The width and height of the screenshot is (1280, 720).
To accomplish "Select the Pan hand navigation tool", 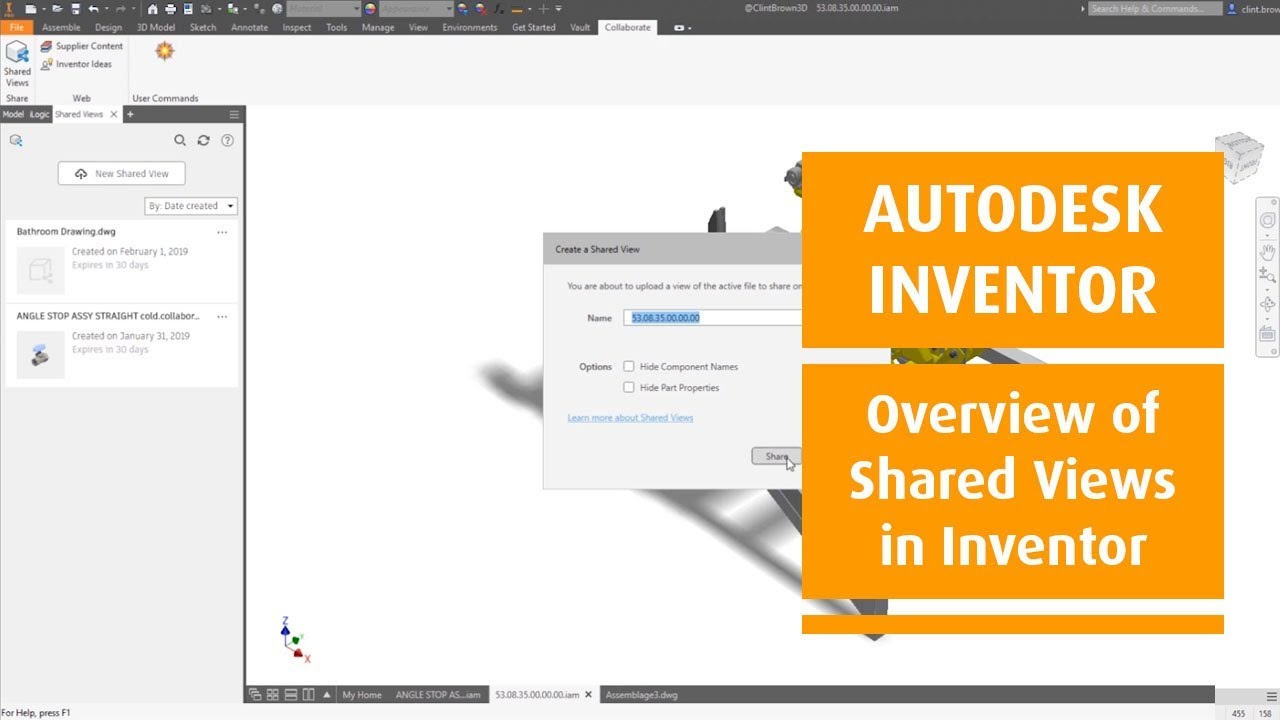I will (1267, 250).
